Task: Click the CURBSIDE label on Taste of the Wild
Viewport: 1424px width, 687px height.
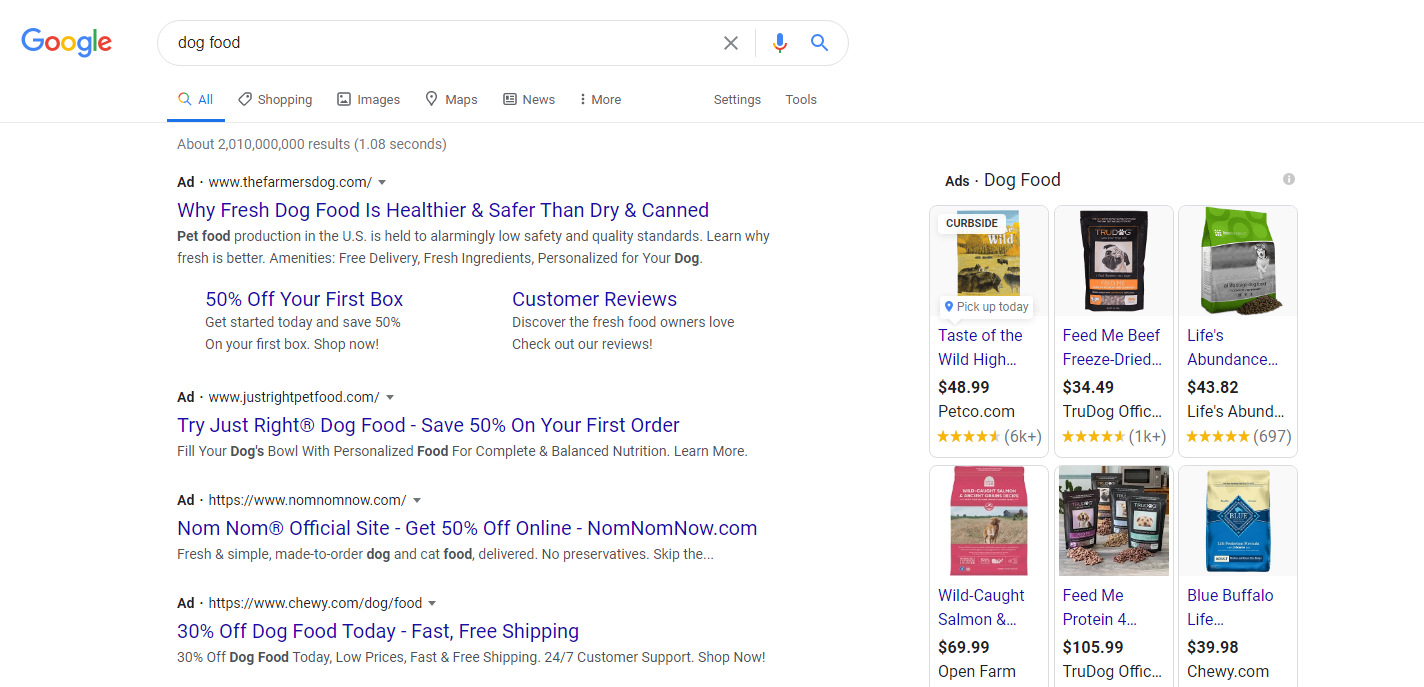Action: point(972,223)
